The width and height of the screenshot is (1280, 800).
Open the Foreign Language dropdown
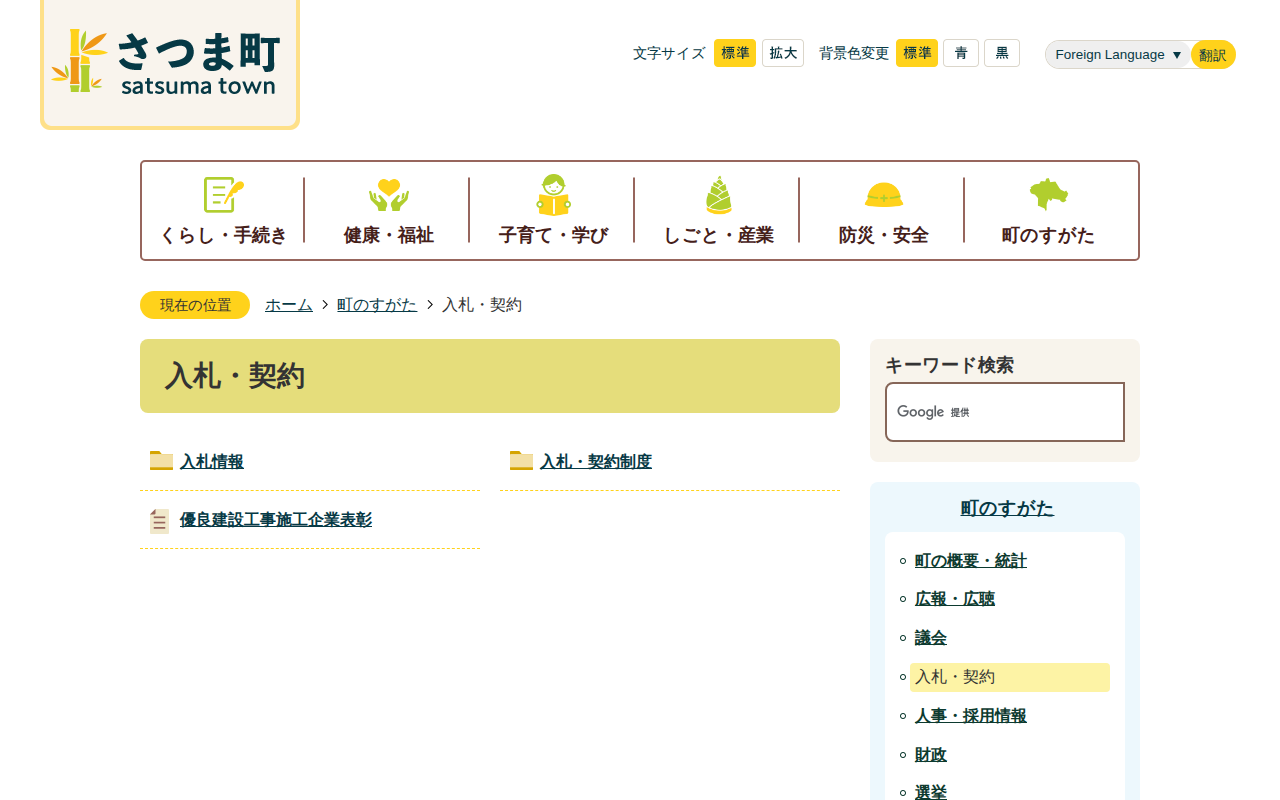[1118, 55]
